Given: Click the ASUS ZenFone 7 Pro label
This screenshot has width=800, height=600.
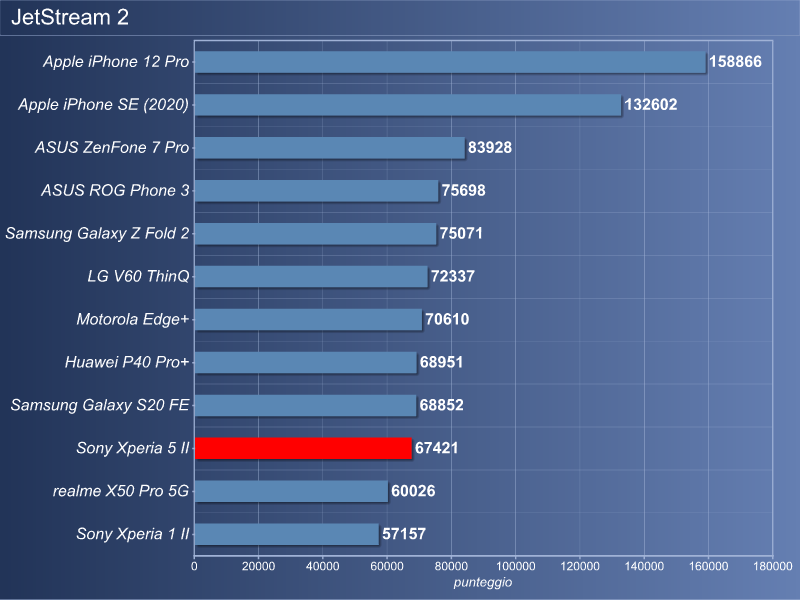Looking at the screenshot, I should (x=112, y=147).
